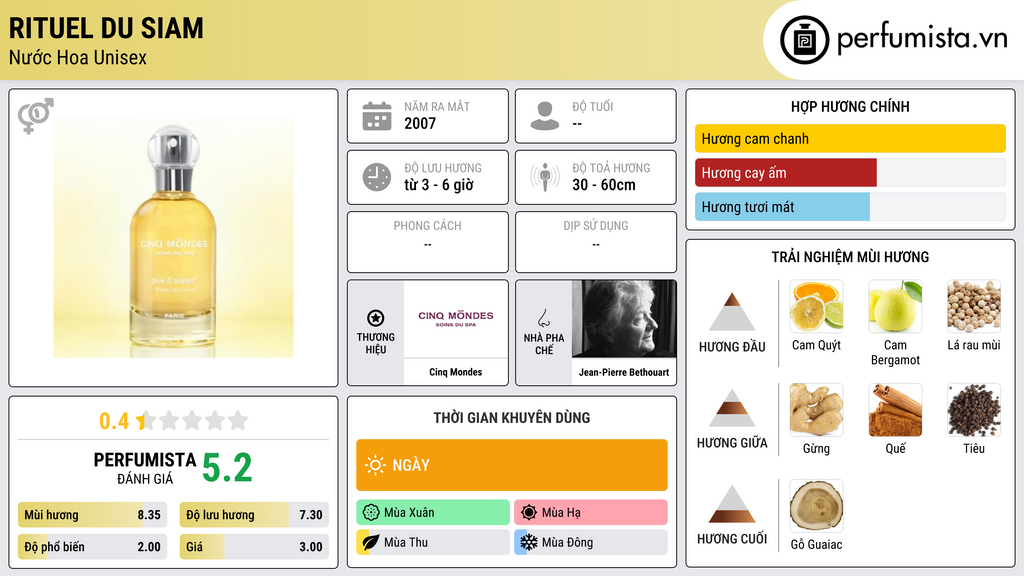Click the star badge icon above Thương hiệu
This screenshot has height=576, width=1024.
pos(376,318)
